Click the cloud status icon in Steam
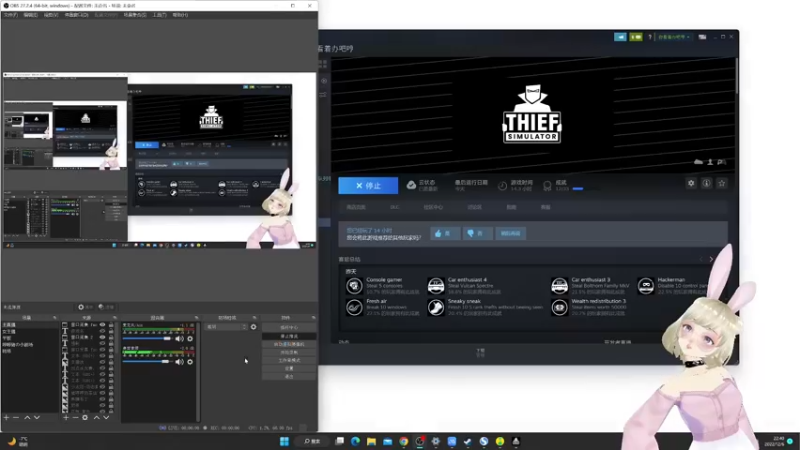The width and height of the screenshot is (800, 450). coord(411,185)
